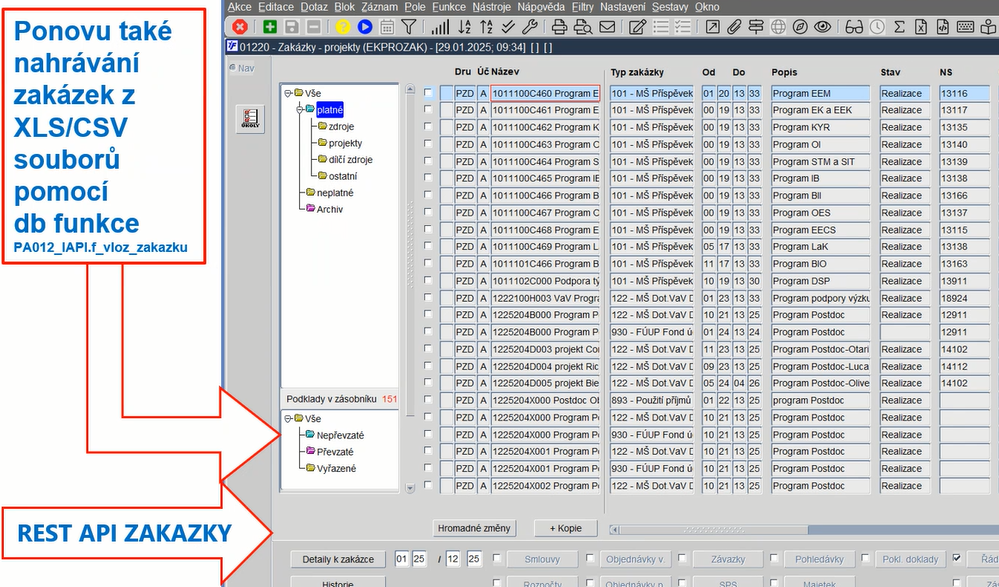
Task: Click the keyboard icon
Action: coord(965,27)
